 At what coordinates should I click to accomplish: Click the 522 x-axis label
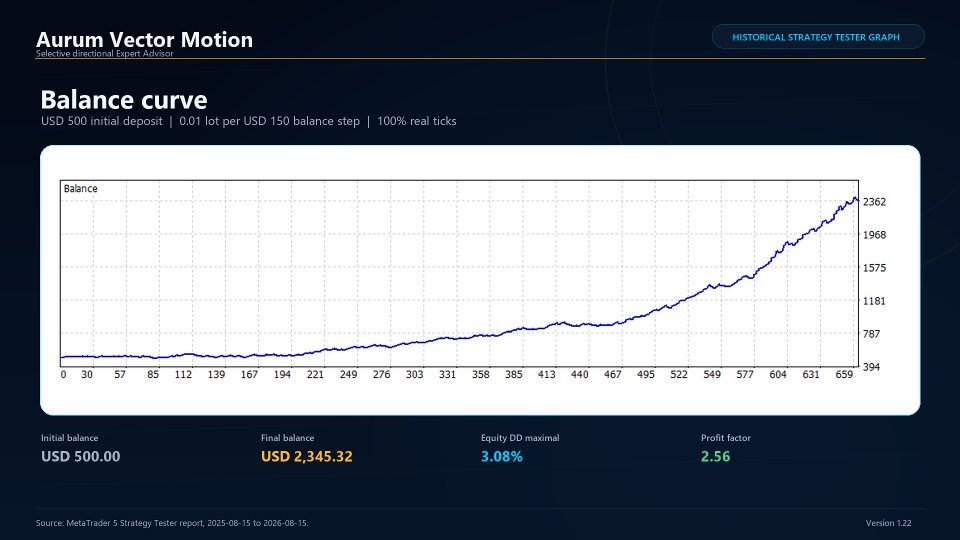679,375
